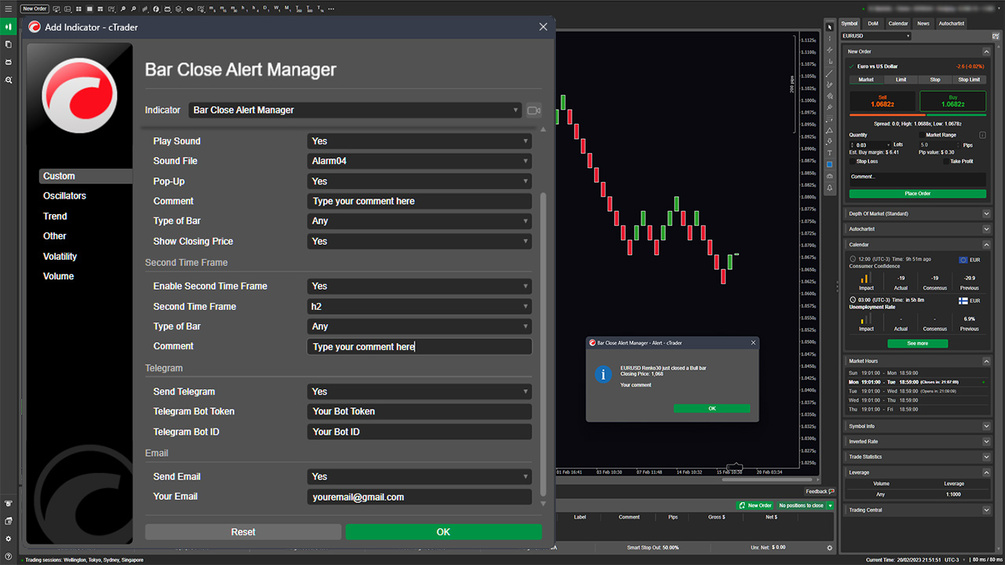The width and height of the screenshot is (1005, 565).
Task: Open the Sound File Alarm04 dropdown
Action: click(x=419, y=161)
